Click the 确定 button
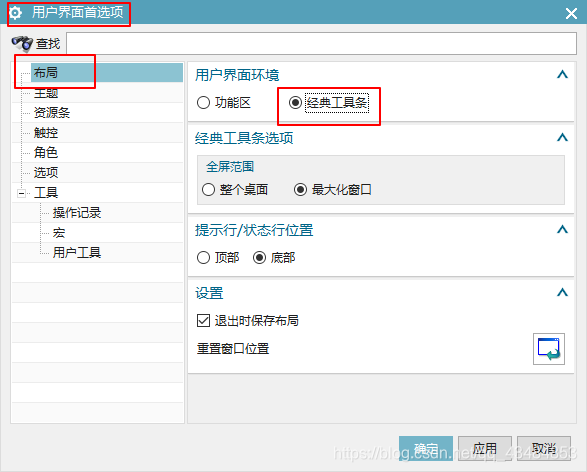Image resolution: width=587 pixels, height=472 pixels. [426, 448]
